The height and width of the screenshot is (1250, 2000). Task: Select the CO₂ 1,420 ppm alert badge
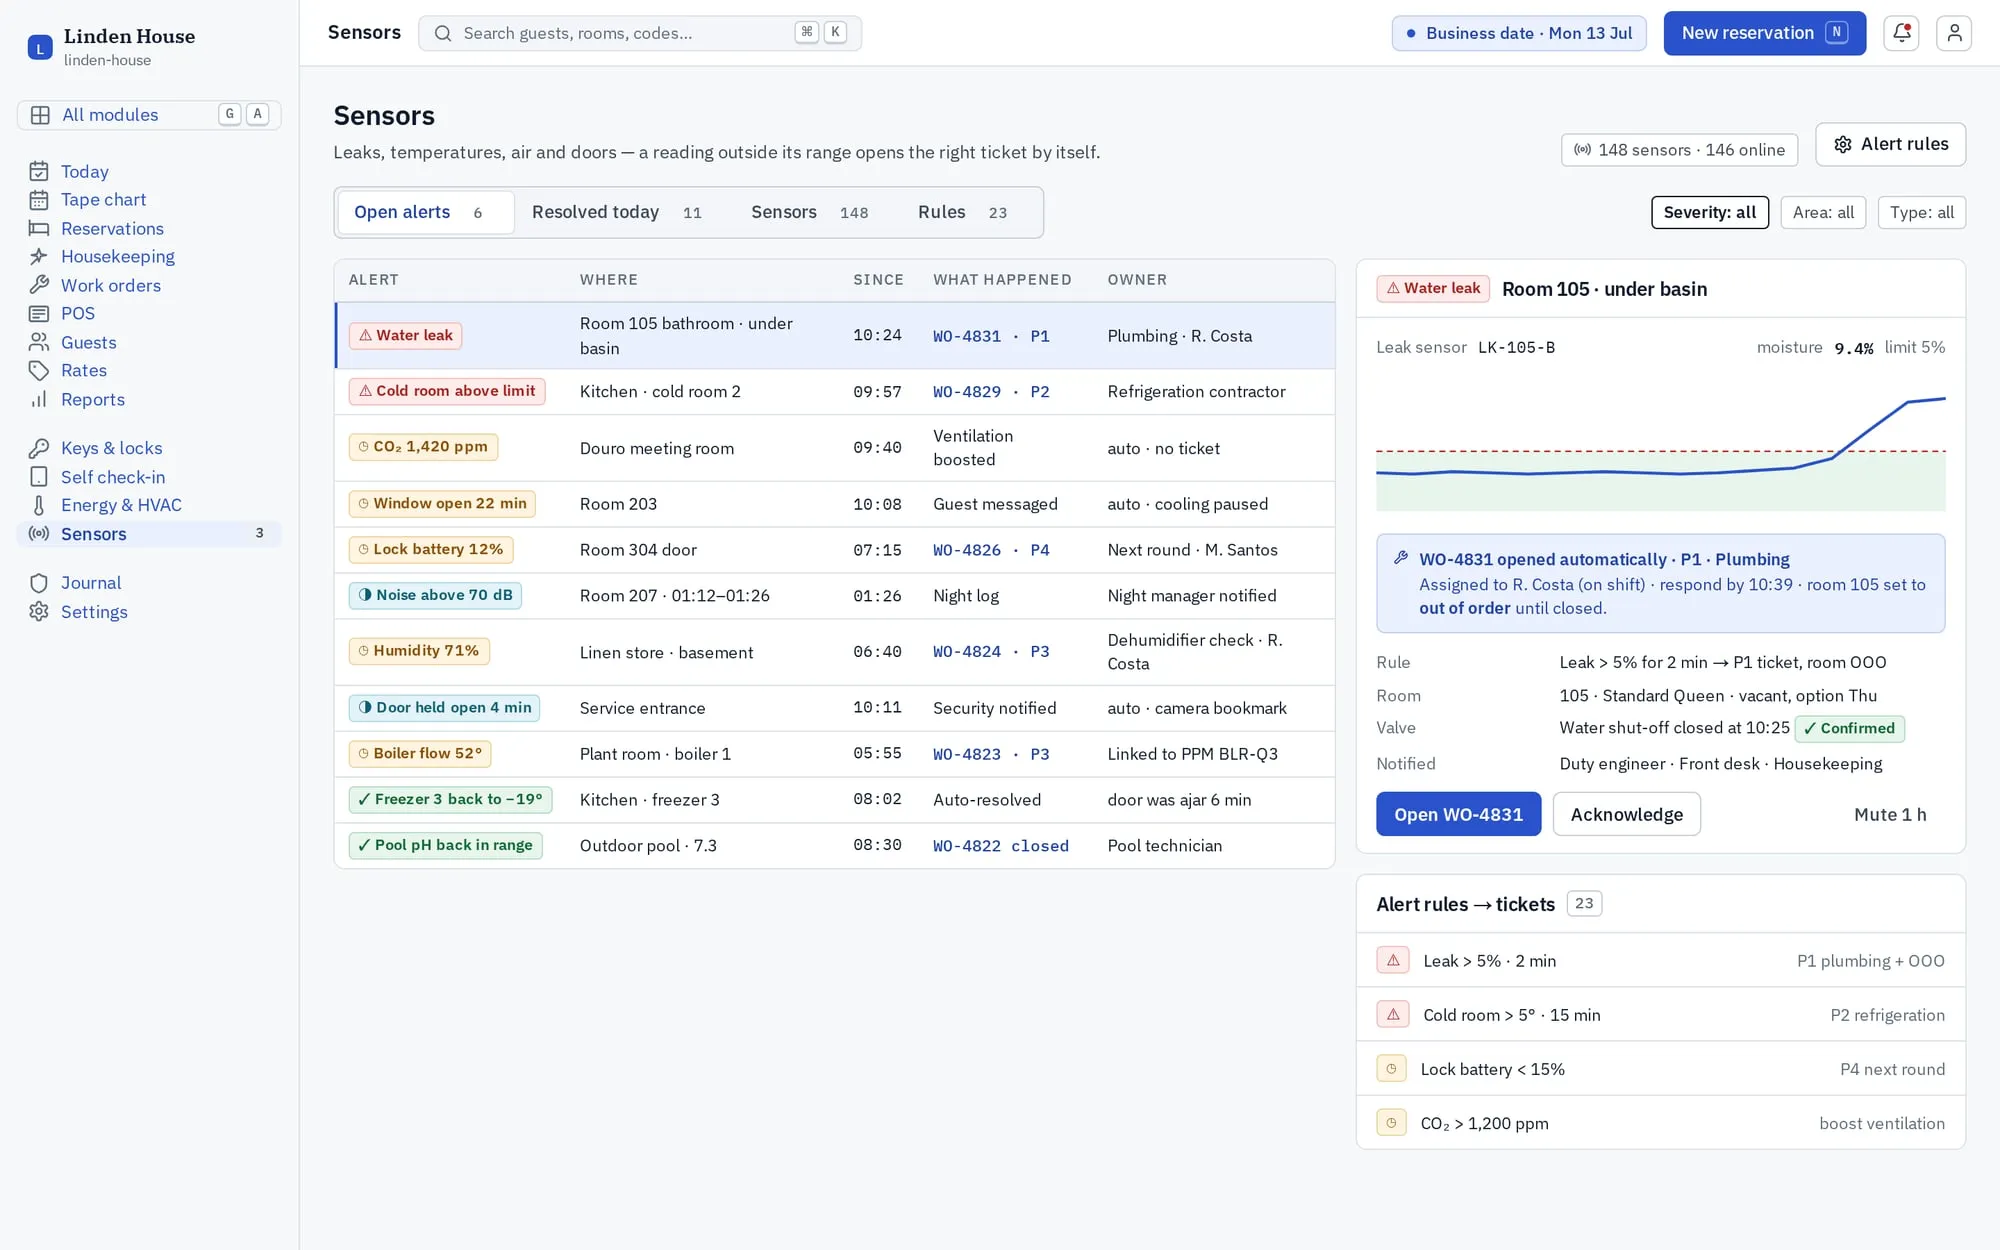coord(423,447)
